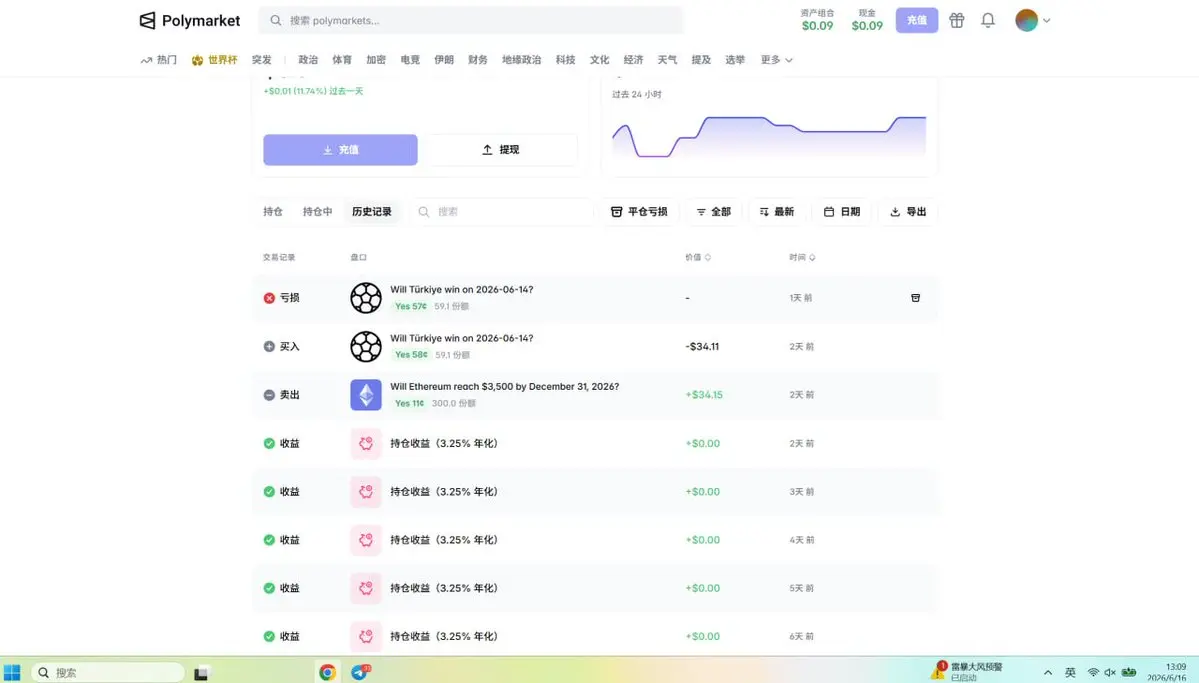Click the soccer ball icon in the 买入 row
This screenshot has width=1199, height=683.
click(x=366, y=346)
